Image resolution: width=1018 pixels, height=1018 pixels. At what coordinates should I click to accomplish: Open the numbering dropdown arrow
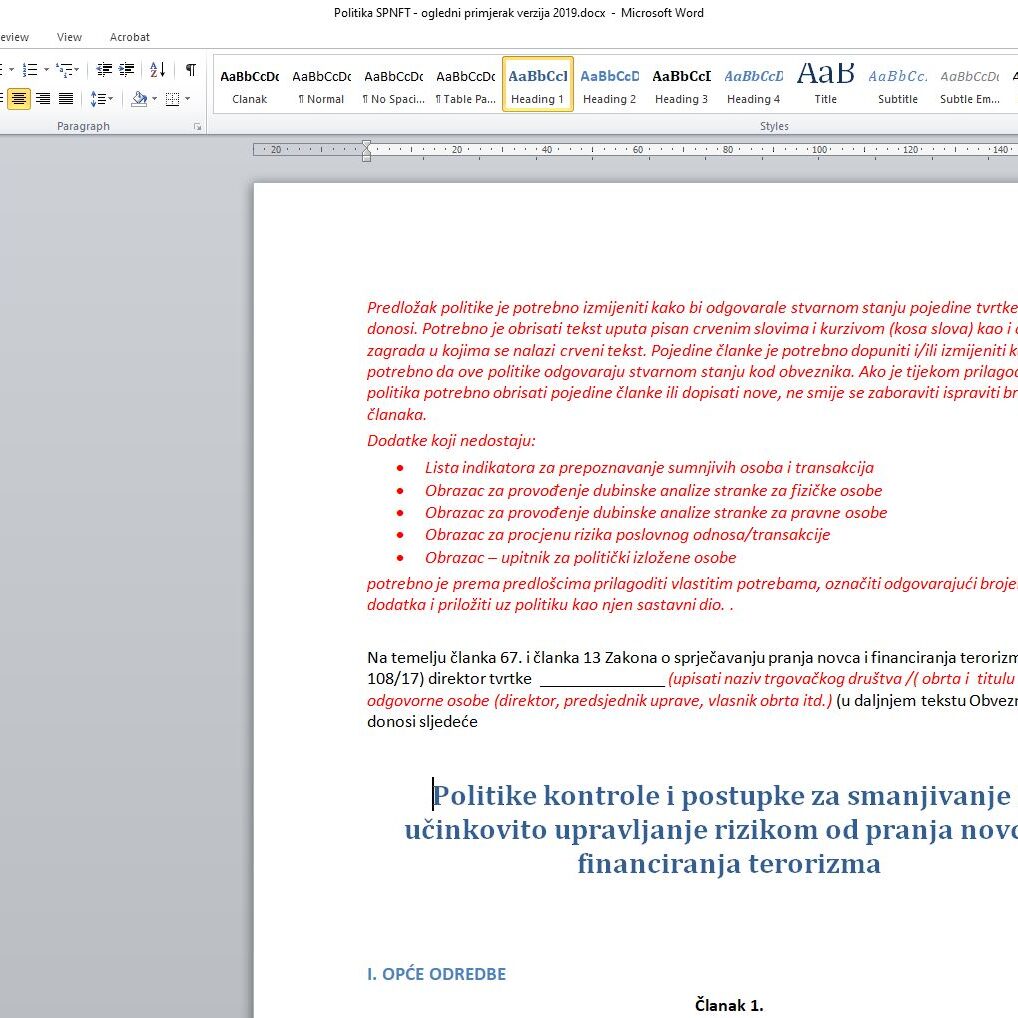point(46,70)
